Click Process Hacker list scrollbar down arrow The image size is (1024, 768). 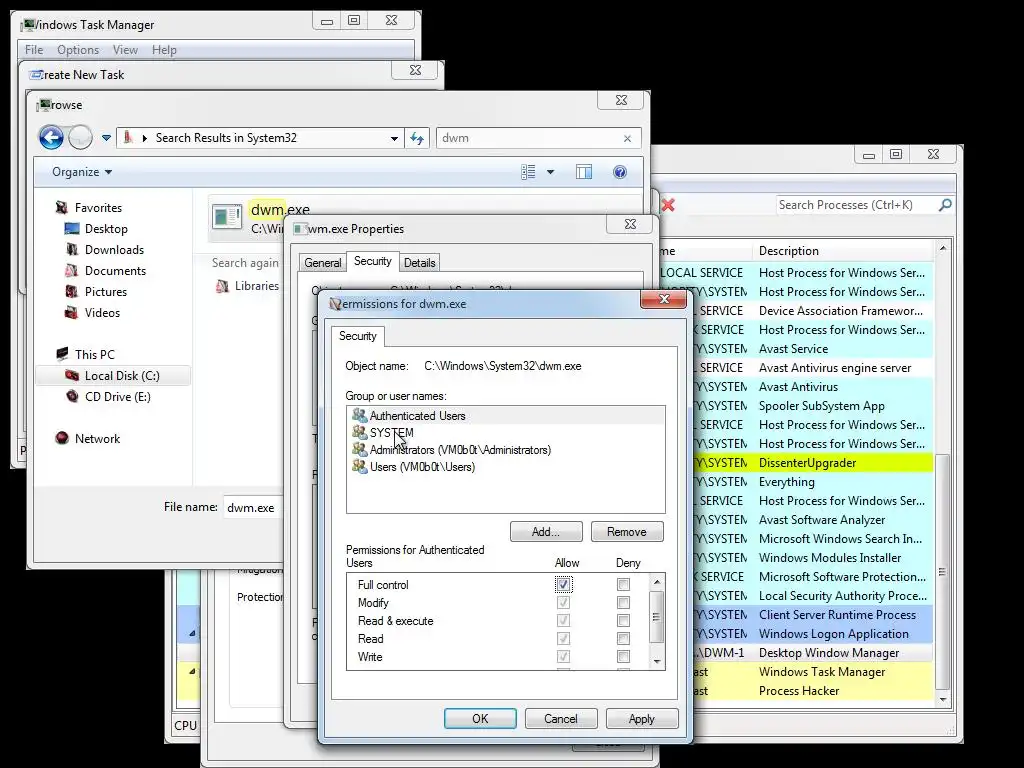[x=942, y=699]
